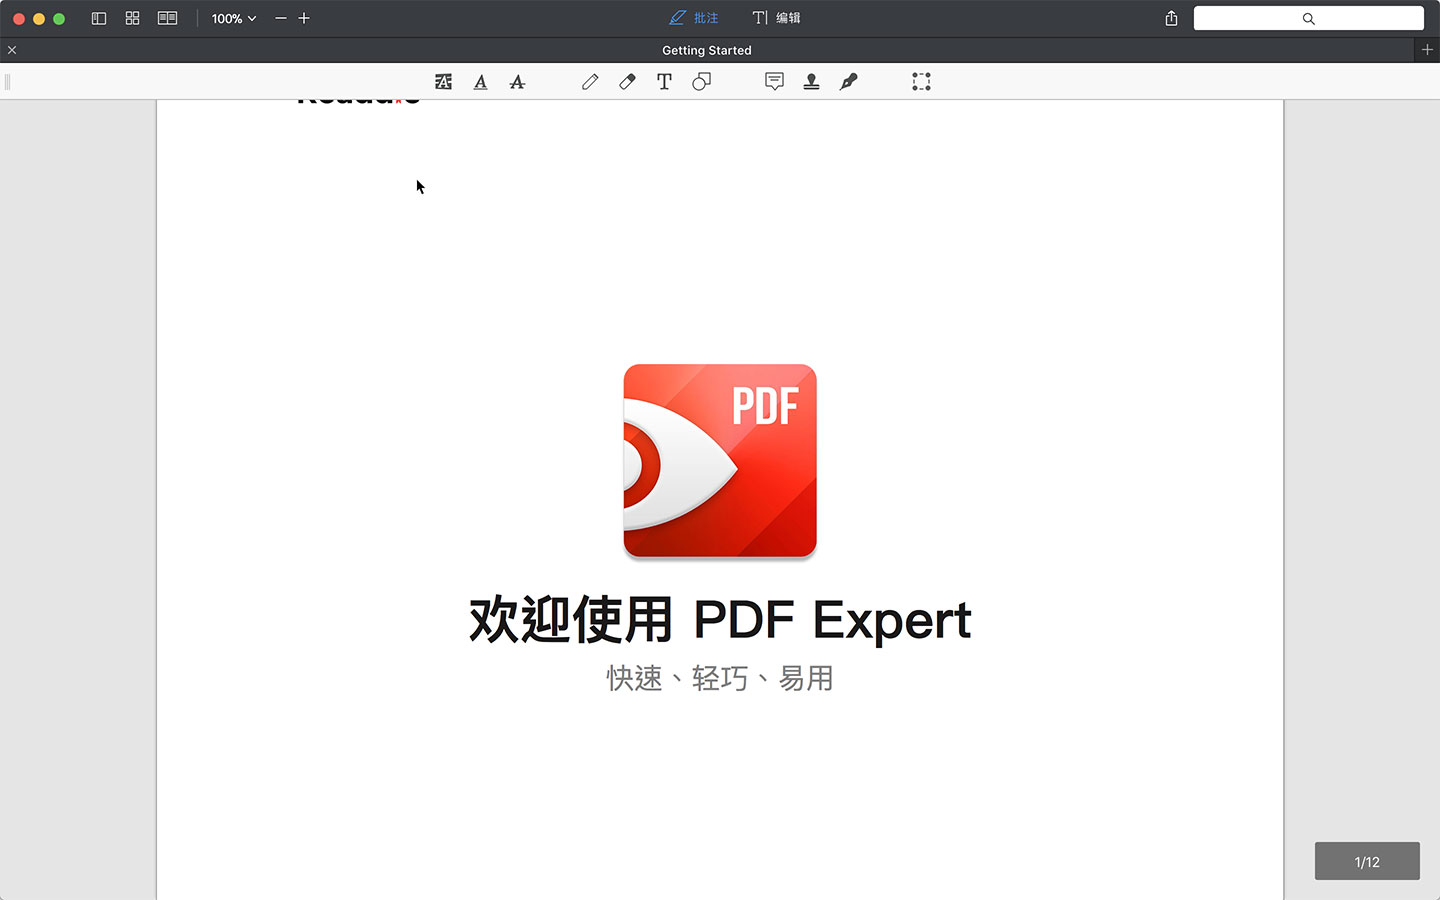Activate the Eraser tool
The width and height of the screenshot is (1440, 900).
click(x=627, y=82)
